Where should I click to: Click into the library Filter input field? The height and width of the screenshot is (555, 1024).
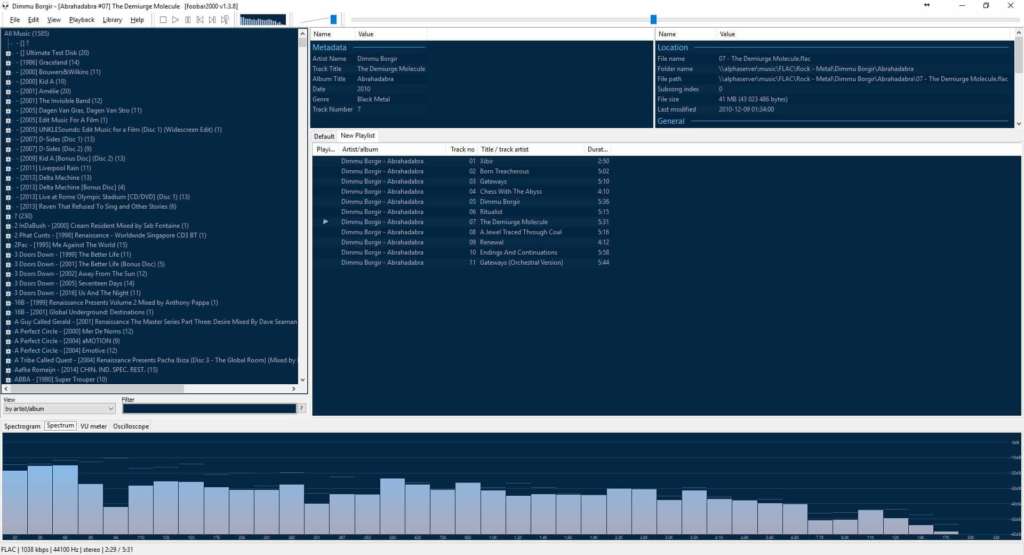click(209, 409)
